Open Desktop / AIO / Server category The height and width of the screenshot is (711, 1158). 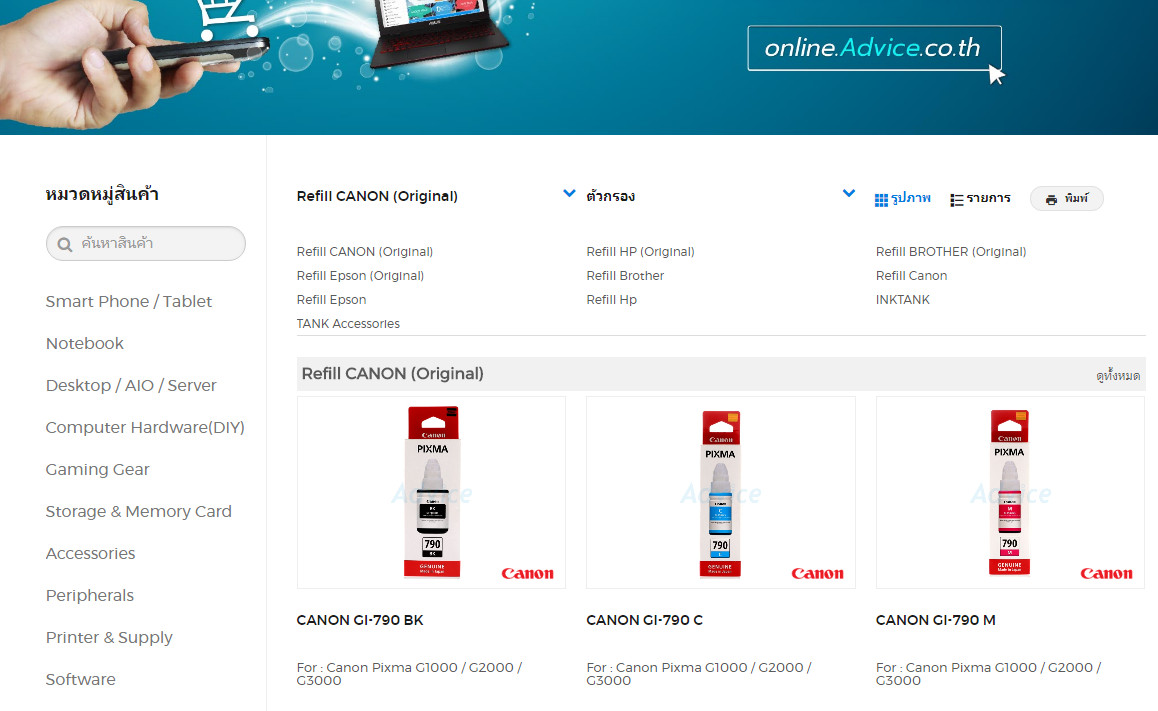pyautogui.click(x=131, y=385)
